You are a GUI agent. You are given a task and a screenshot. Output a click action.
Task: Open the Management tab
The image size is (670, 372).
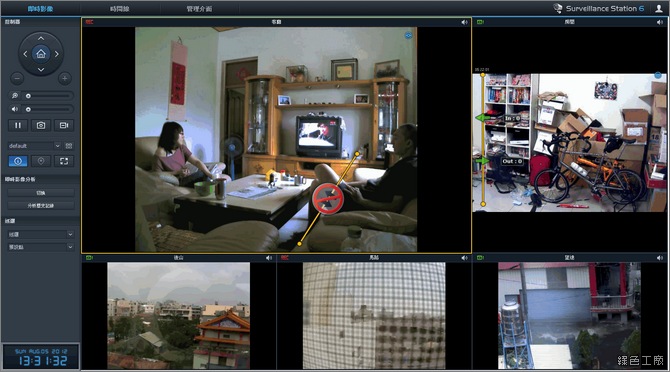point(199,9)
